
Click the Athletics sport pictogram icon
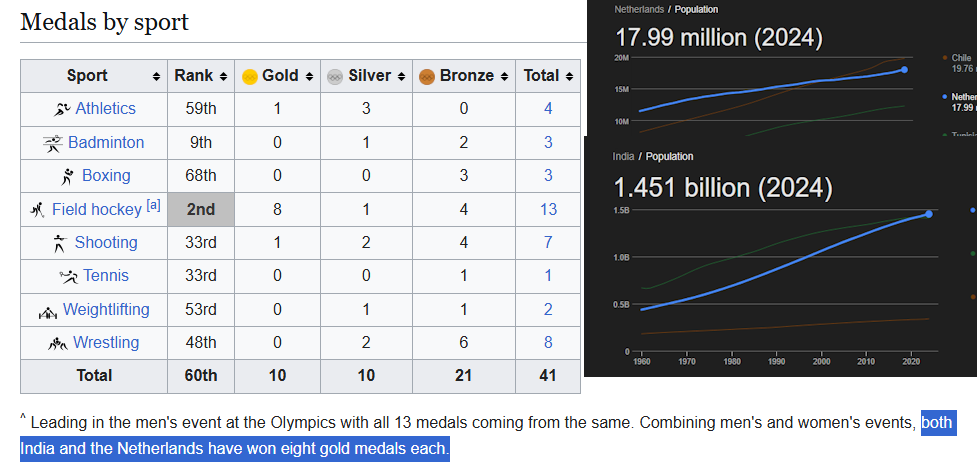tap(62, 109)
